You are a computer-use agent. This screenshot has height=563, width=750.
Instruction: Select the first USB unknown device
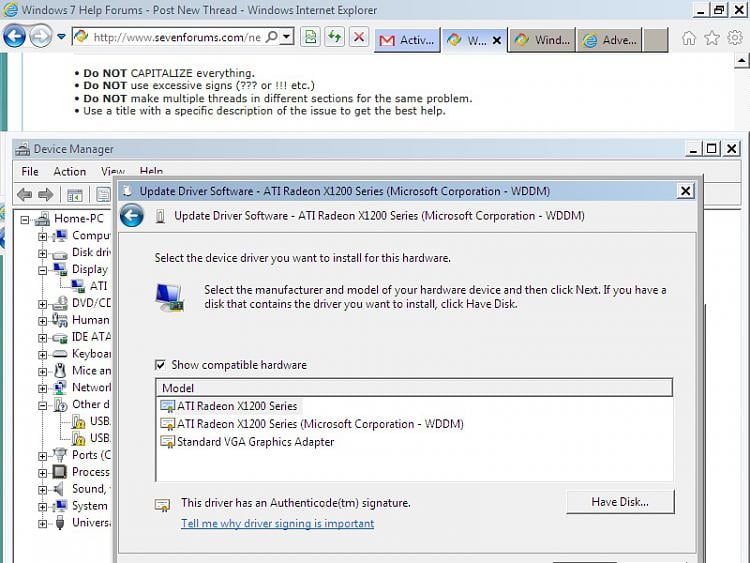[99, 421]
